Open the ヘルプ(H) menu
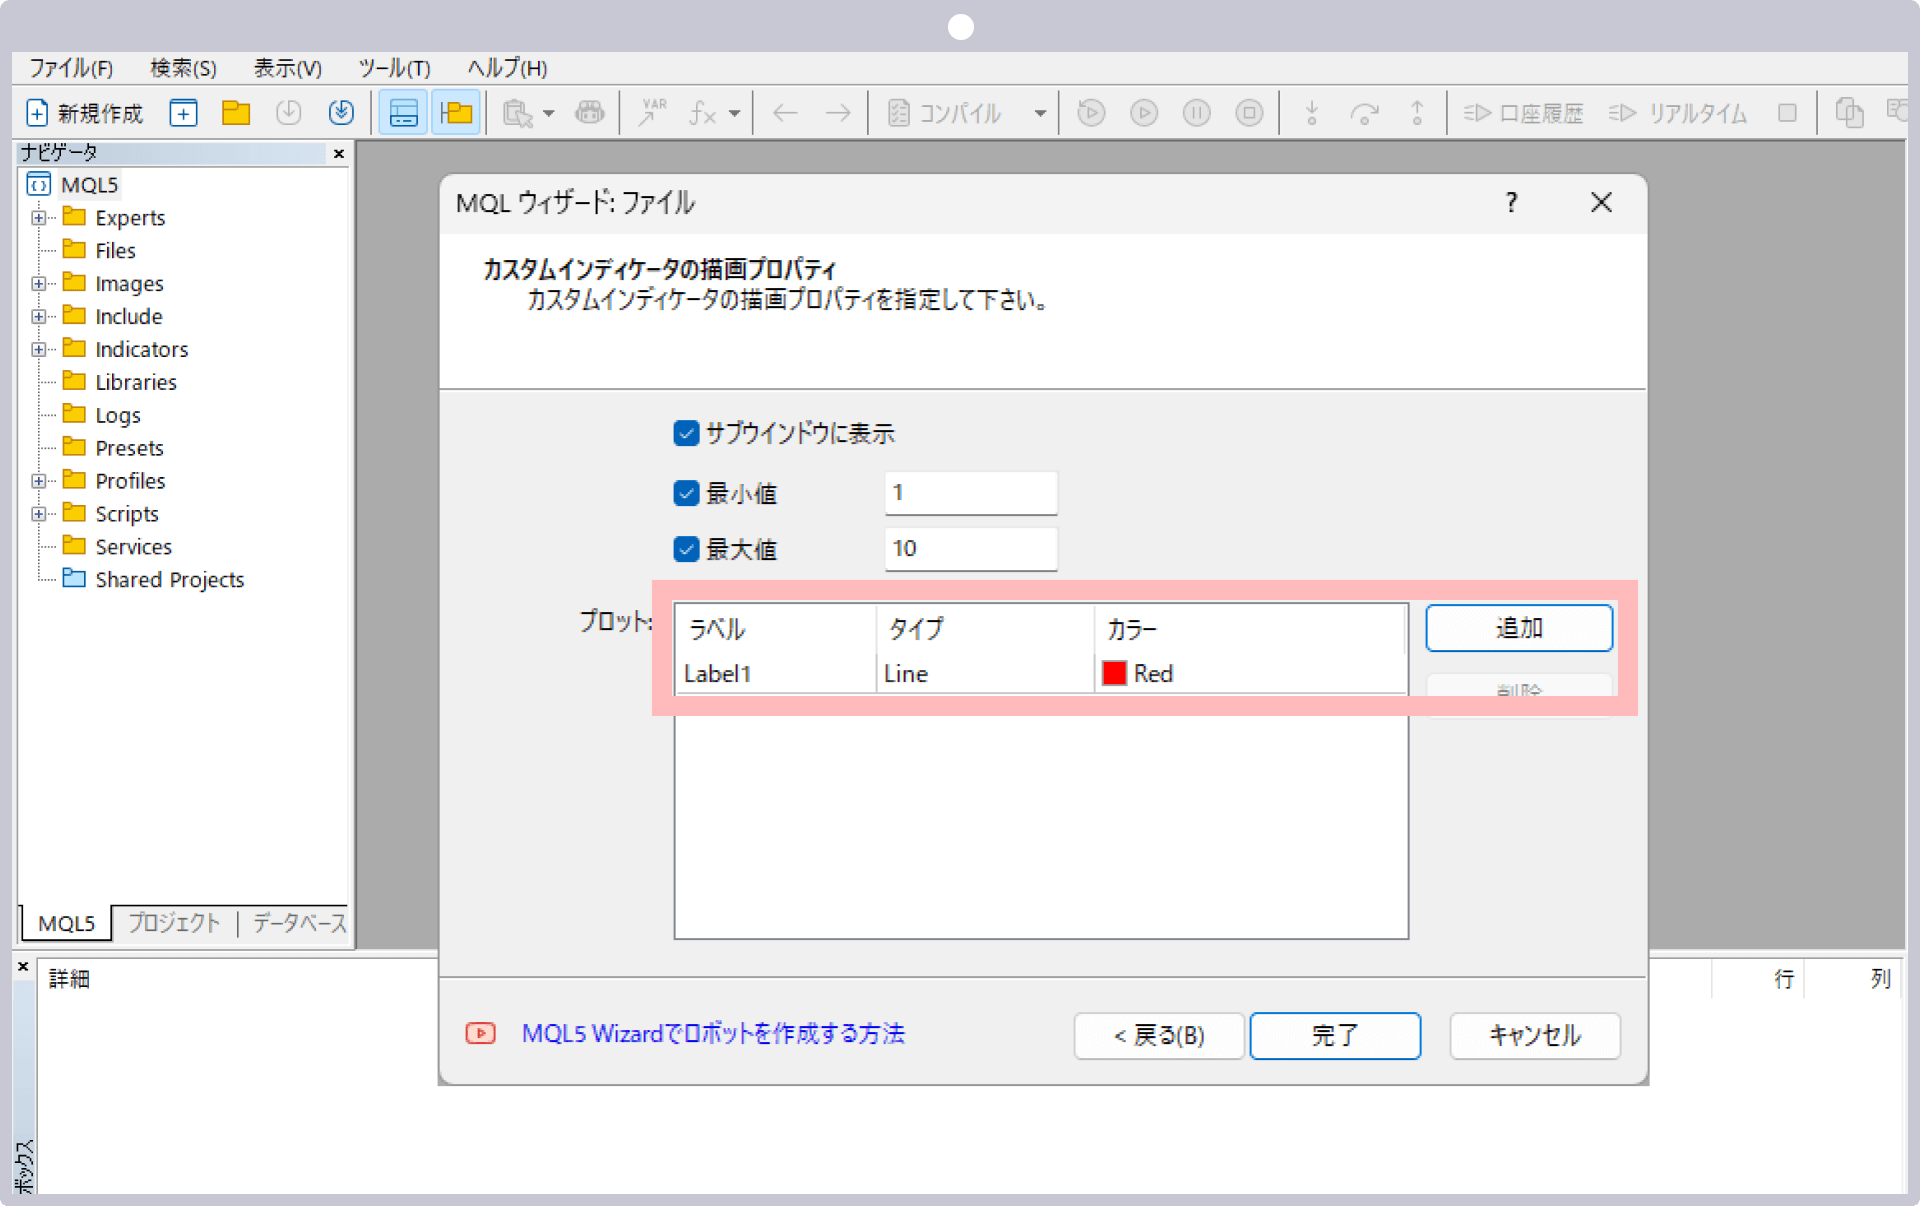The image size is (1920, 1206). (507, 68)
